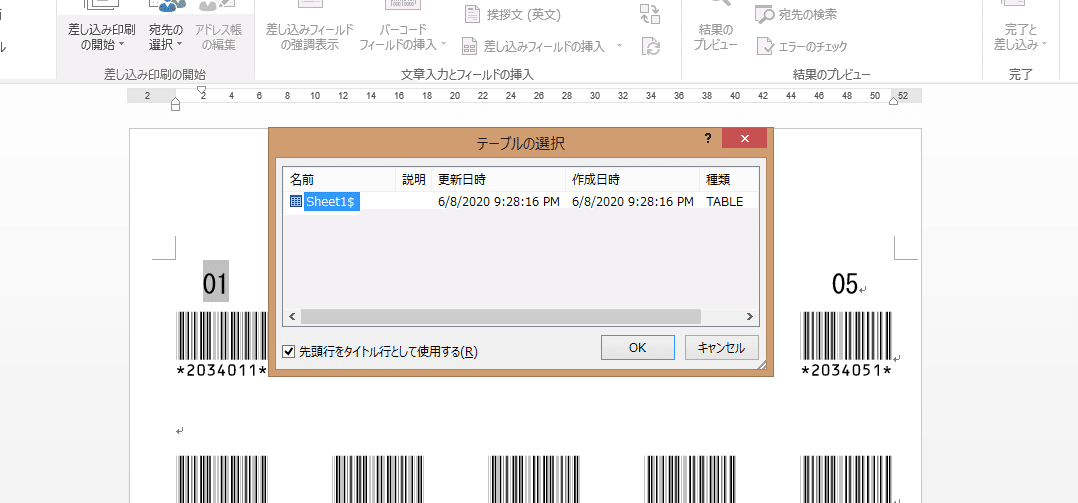Expand the 差し込みフィールドの挿入 dropdown arrow

tap(619, 46)
